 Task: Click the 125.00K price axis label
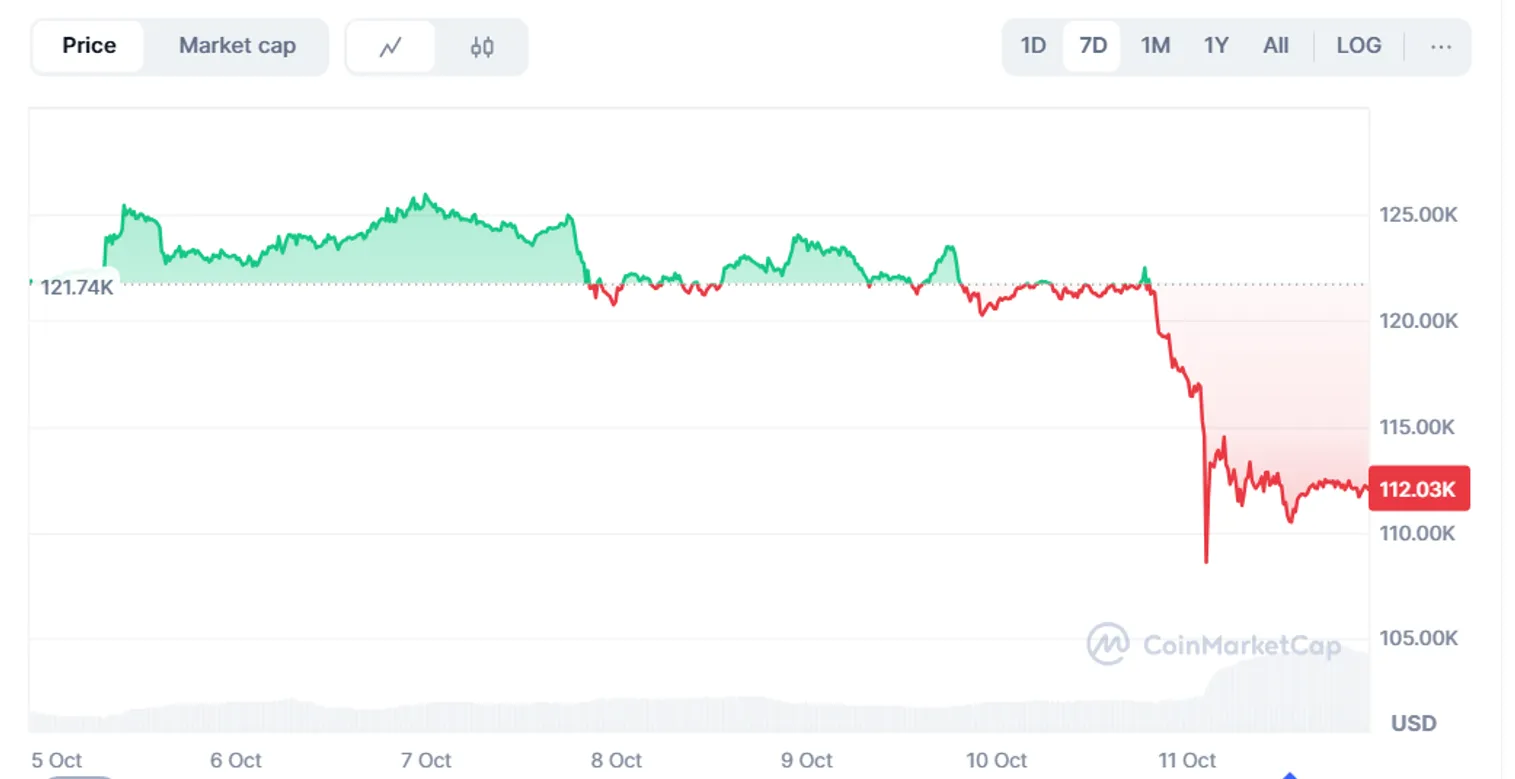tap(1418, 215)
